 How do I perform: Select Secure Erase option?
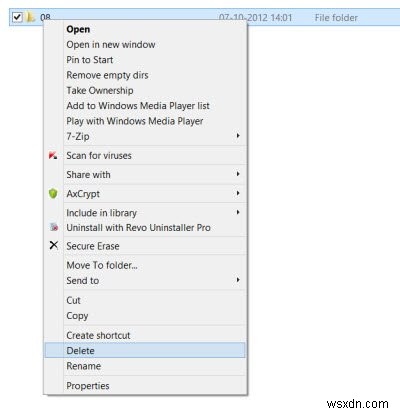tap(145, 246)
